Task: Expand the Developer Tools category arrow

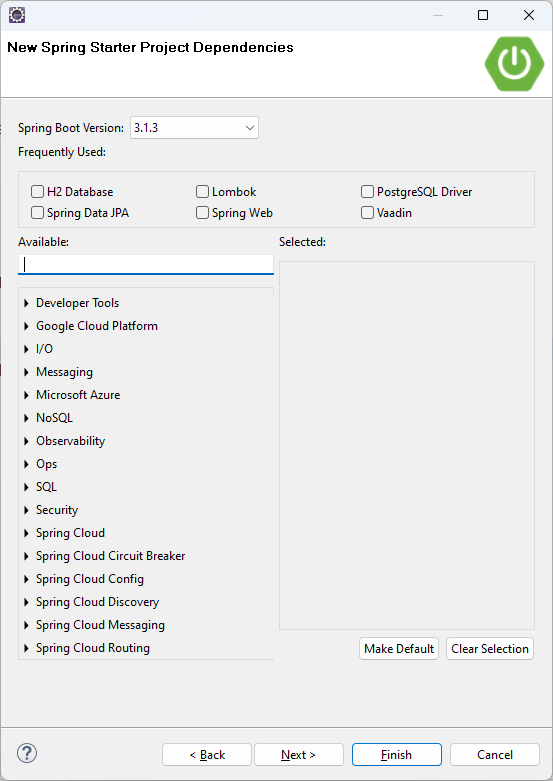Action: (x=26, y=303)
